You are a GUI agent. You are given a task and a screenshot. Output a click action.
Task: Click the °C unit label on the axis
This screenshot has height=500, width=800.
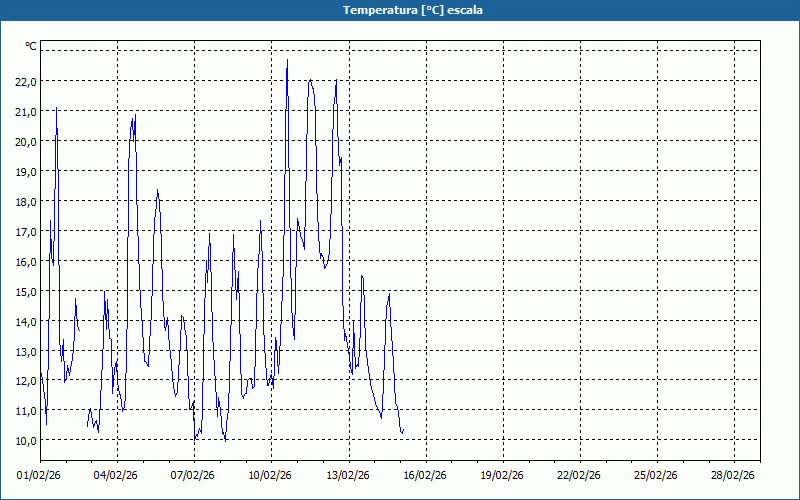(x=31, y=46)
